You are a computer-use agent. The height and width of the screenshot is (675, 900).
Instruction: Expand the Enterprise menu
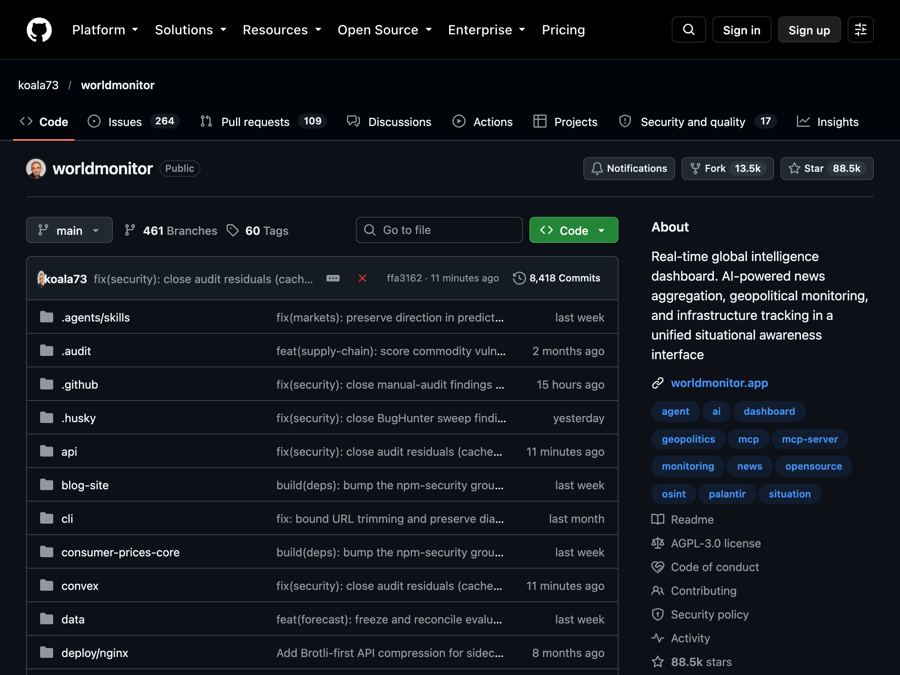487,30
